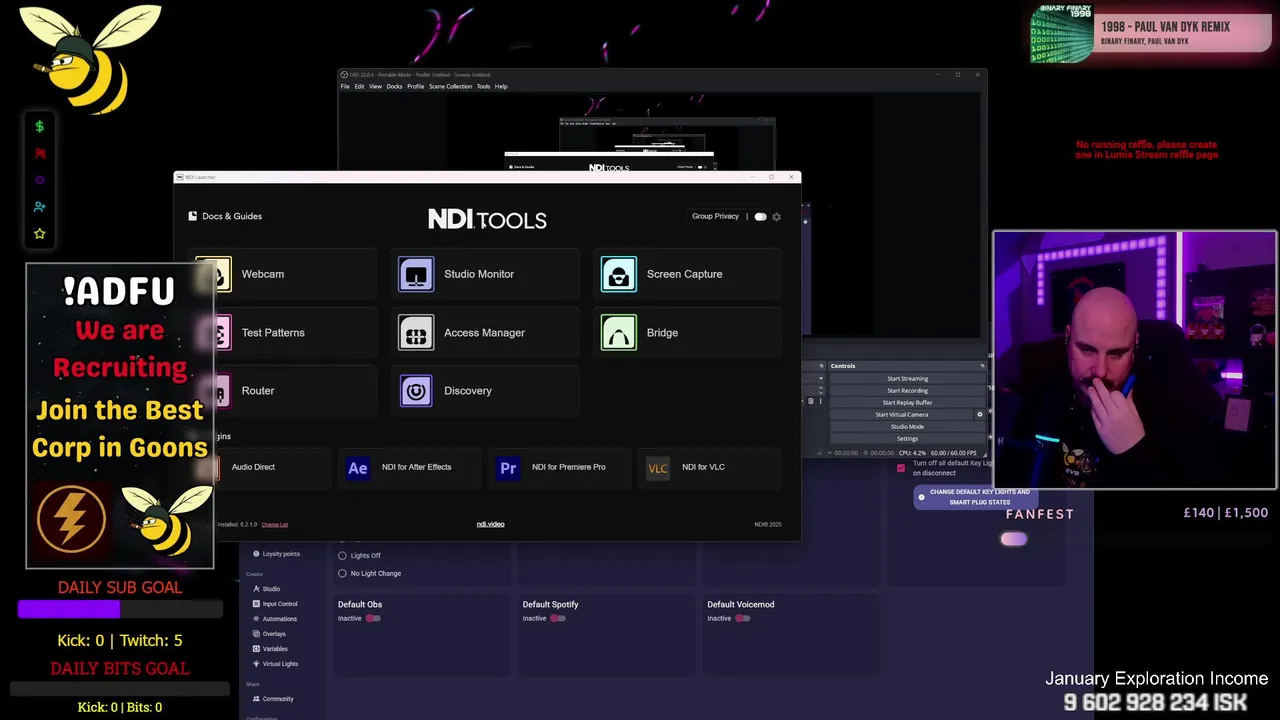Screen dimensions: 1280x720
Task: Select the Lights Off radio button
Action: click(x=342, y=555)
